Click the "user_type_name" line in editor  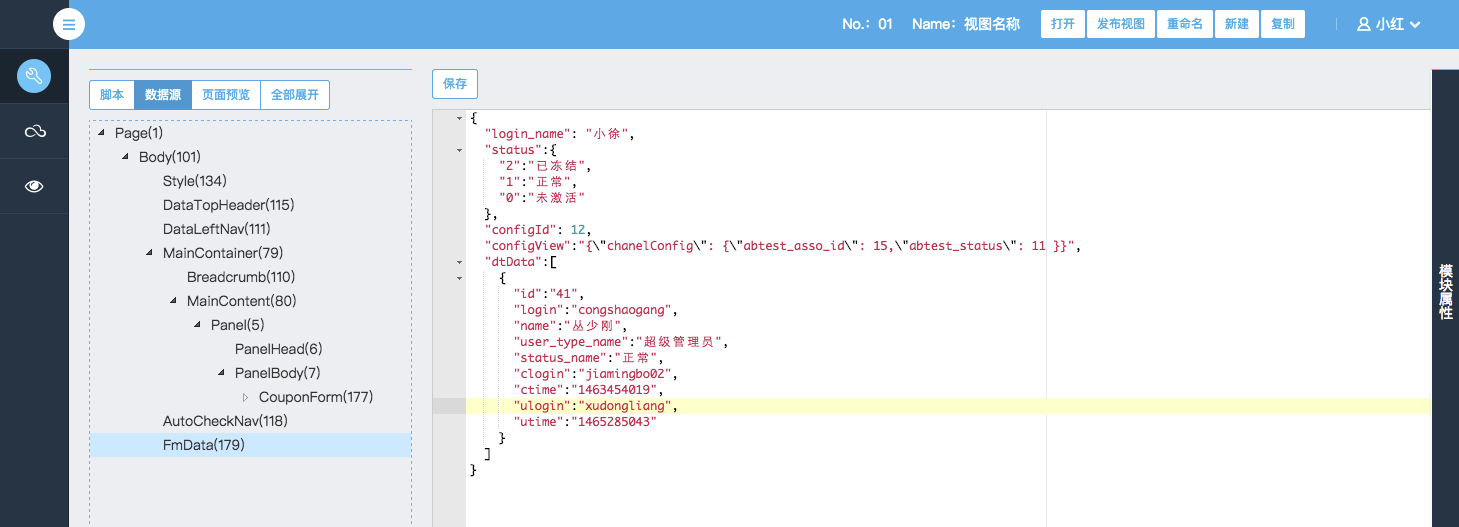point(621,342)
